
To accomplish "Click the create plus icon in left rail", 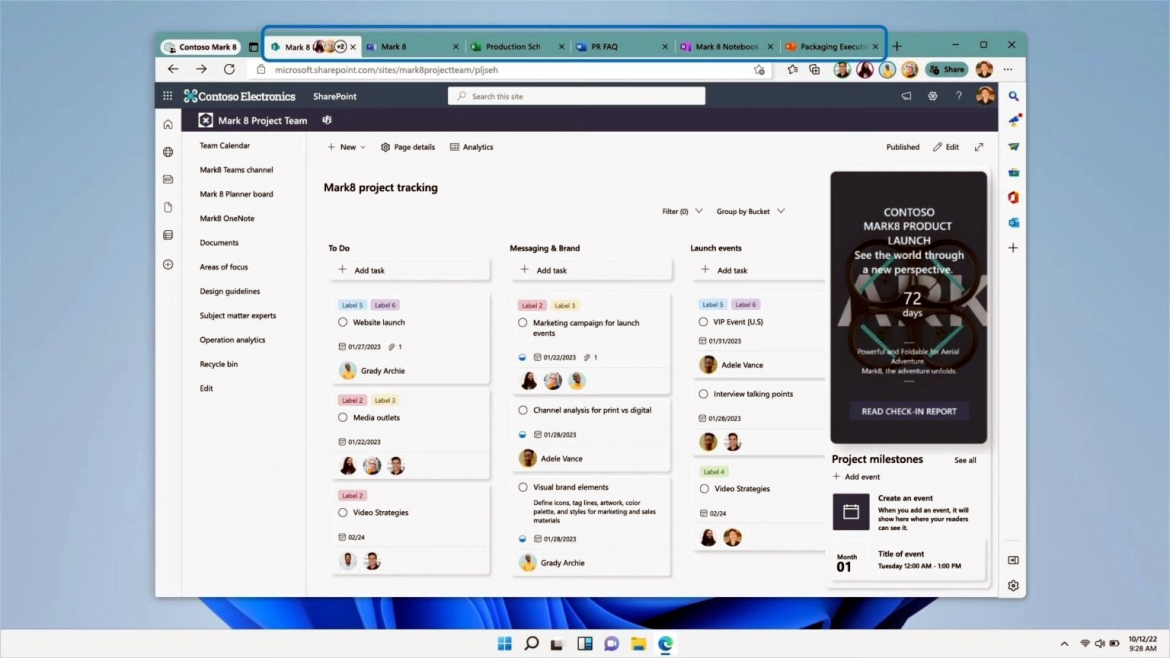I will click(168, 265).
